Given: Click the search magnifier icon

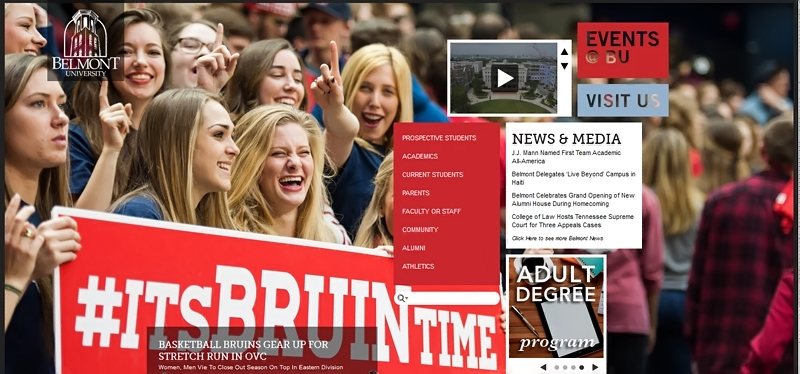Looking at the screenshot, I should [x=402, y=298].
